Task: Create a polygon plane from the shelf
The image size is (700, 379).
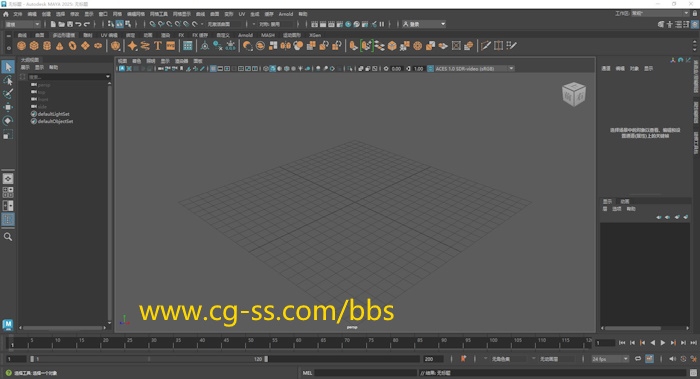Action: point(85,46)
